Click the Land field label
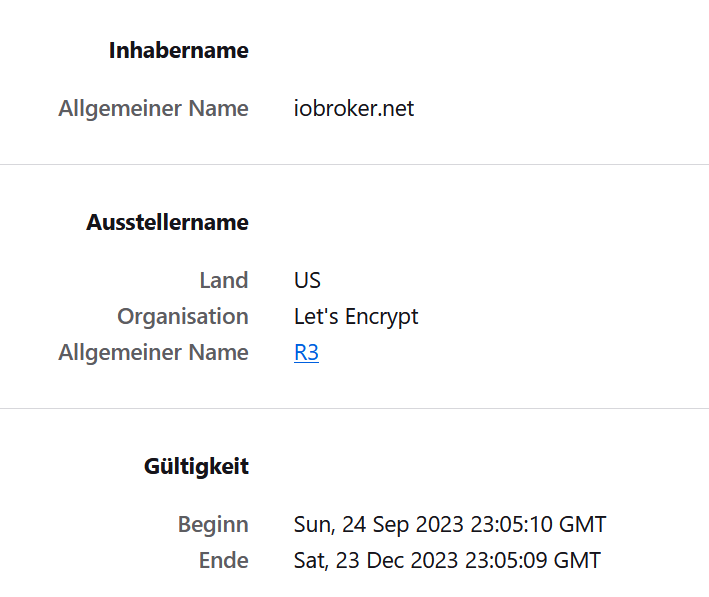Image resolution: width=709 pixels, height=597 pixels. 224,280
